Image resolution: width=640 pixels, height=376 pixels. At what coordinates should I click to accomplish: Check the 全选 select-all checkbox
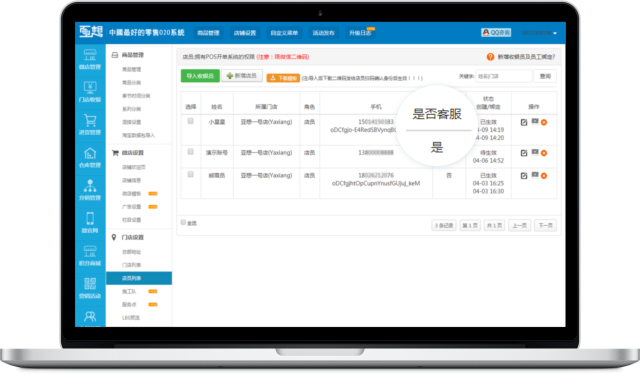(x=183, y=222)
